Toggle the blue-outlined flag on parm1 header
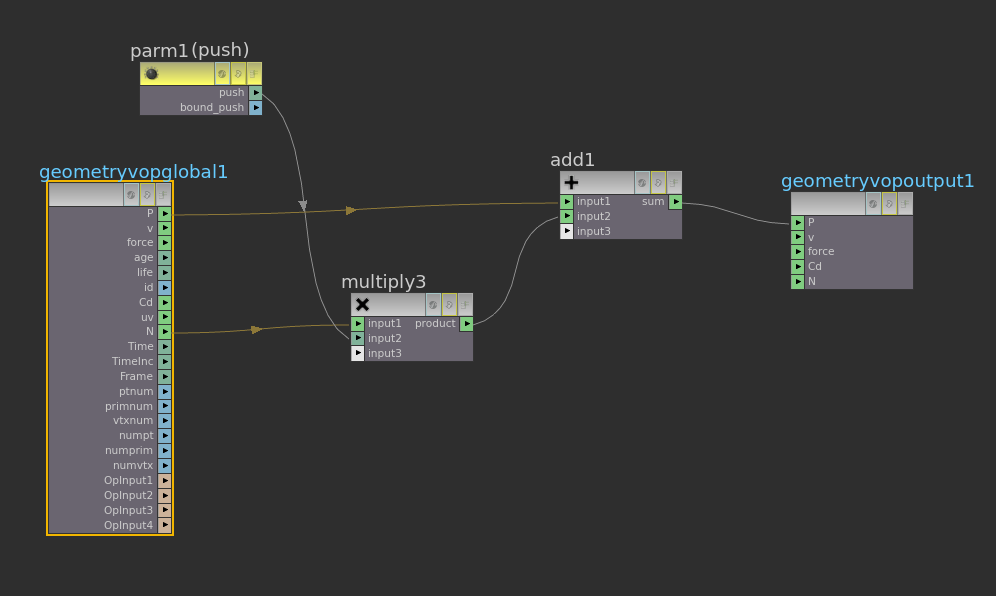 pyautogui.click(x=222, y=73)
